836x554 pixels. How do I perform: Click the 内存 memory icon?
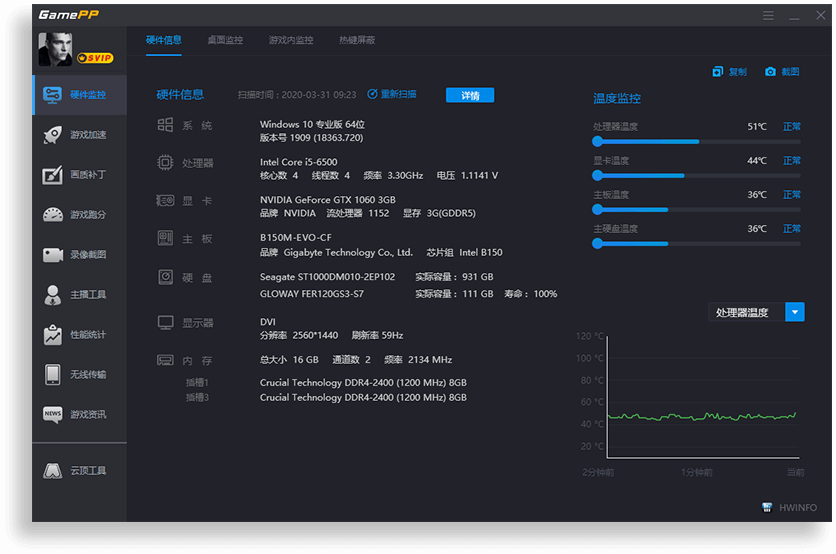165,360
